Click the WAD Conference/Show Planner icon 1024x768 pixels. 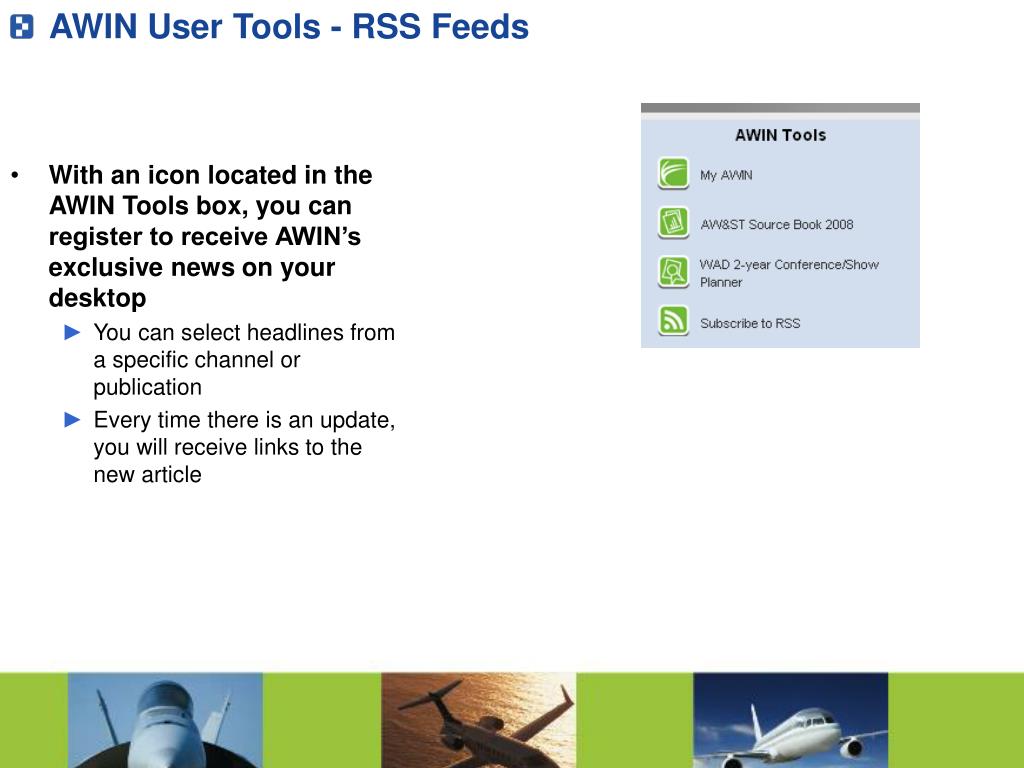tap(673, 272)
